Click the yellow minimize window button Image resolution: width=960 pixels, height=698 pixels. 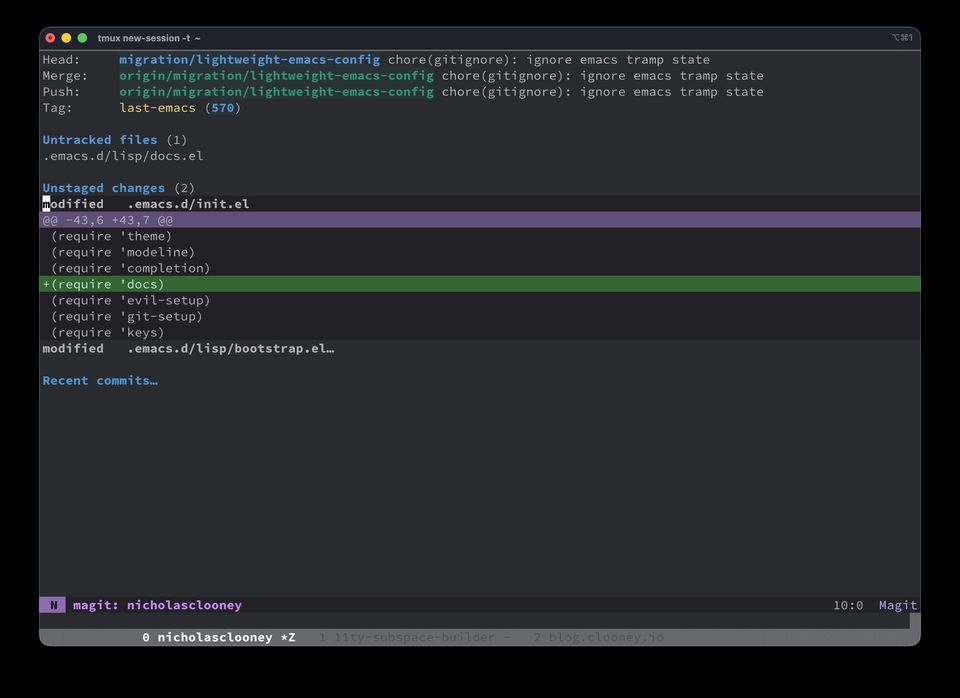[x=66, y=38]
